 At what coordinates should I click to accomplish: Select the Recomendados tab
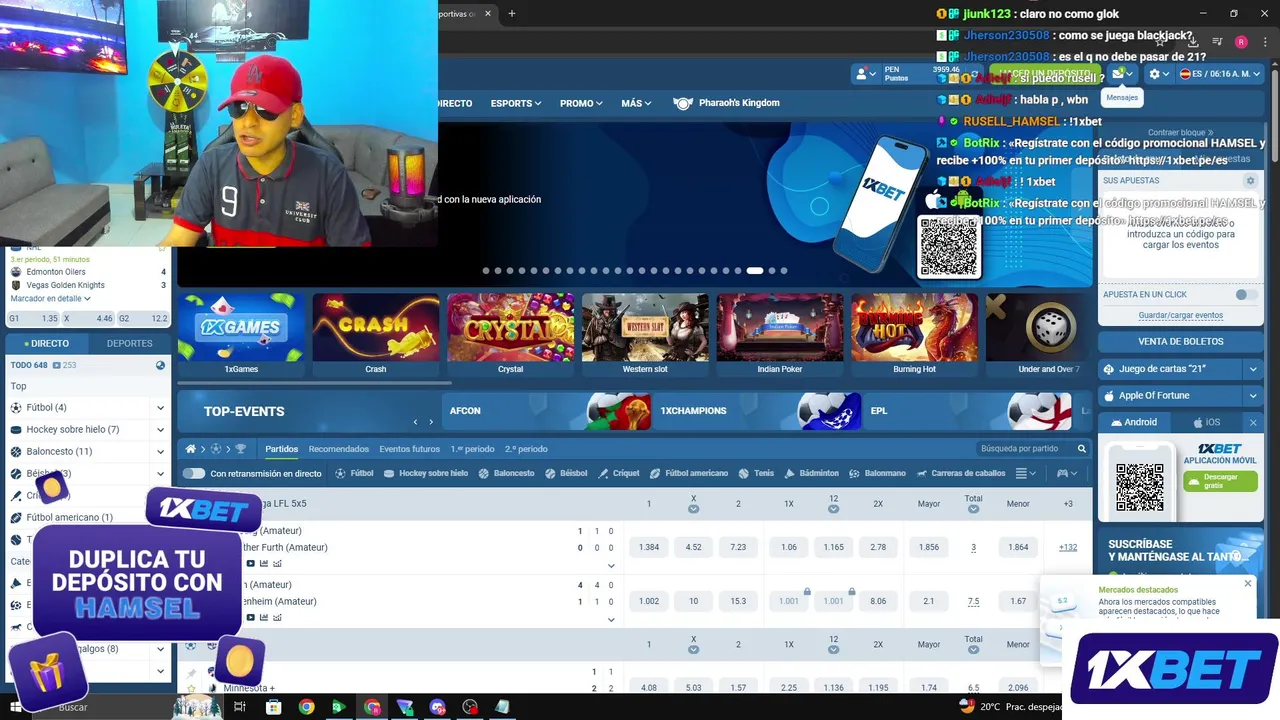(339, 449)
